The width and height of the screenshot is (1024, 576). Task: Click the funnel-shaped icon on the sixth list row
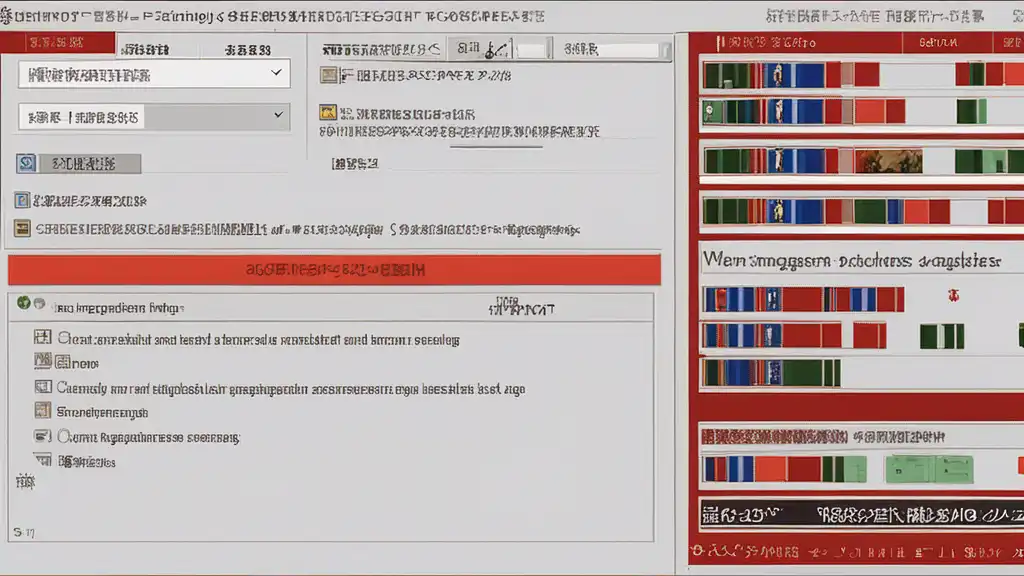[x=43, y=460]
